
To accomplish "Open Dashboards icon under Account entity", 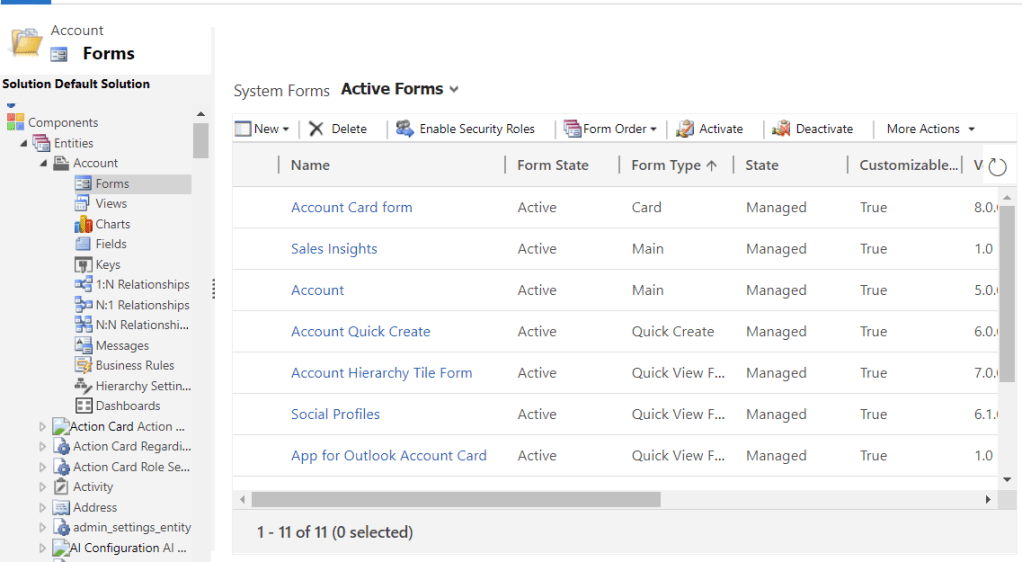I will [84, 406].
